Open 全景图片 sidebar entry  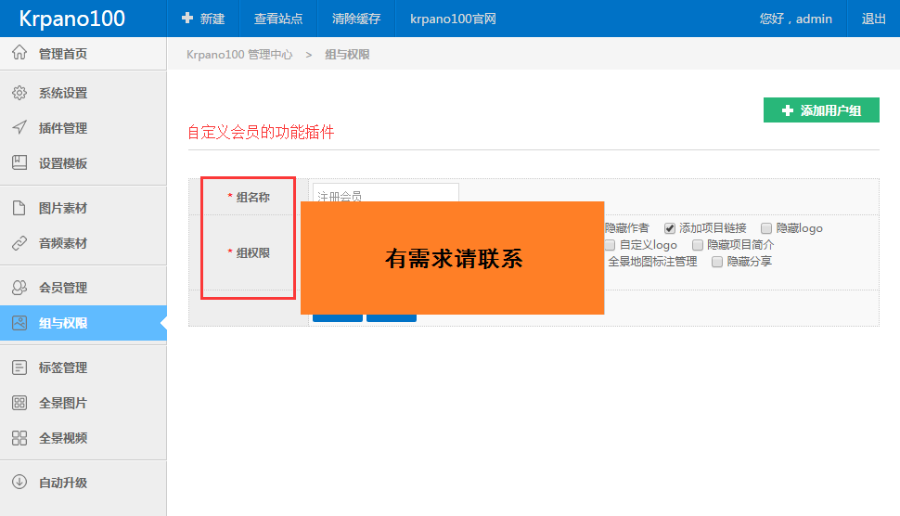[83, 402]
